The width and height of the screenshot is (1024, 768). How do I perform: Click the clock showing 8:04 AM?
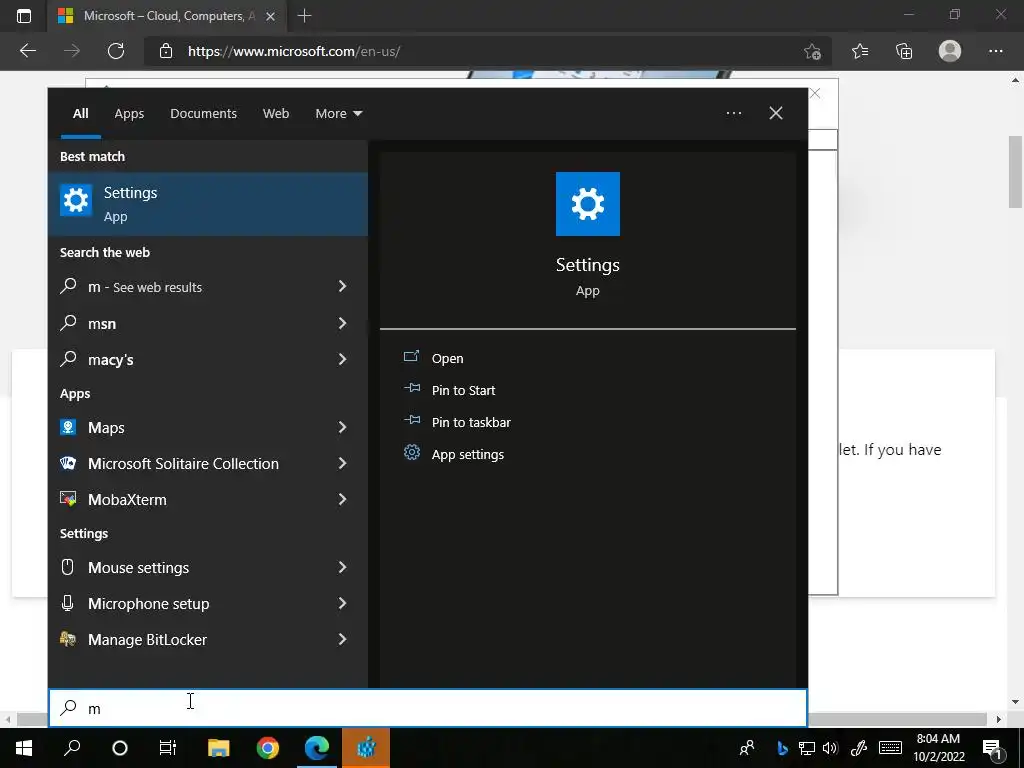pos(938,739)
